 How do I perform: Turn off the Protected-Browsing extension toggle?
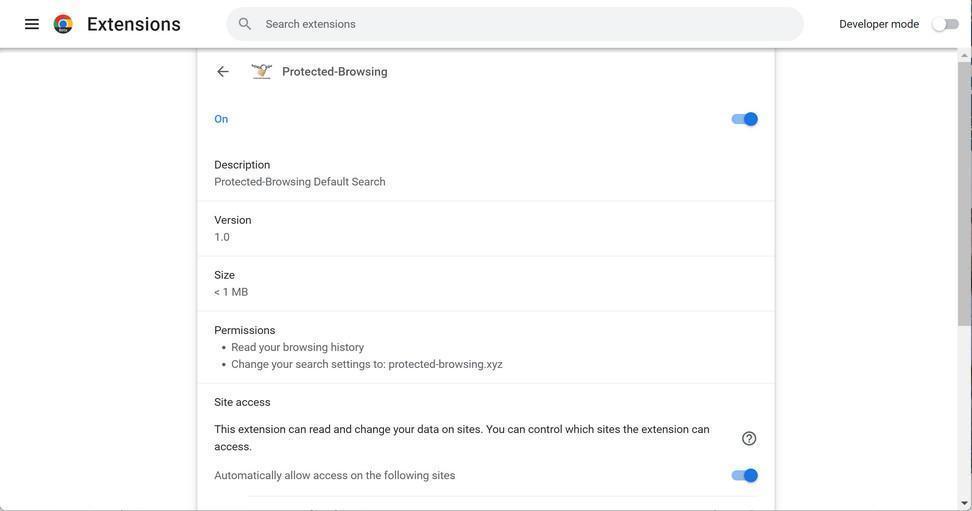[x=745, y=119]
